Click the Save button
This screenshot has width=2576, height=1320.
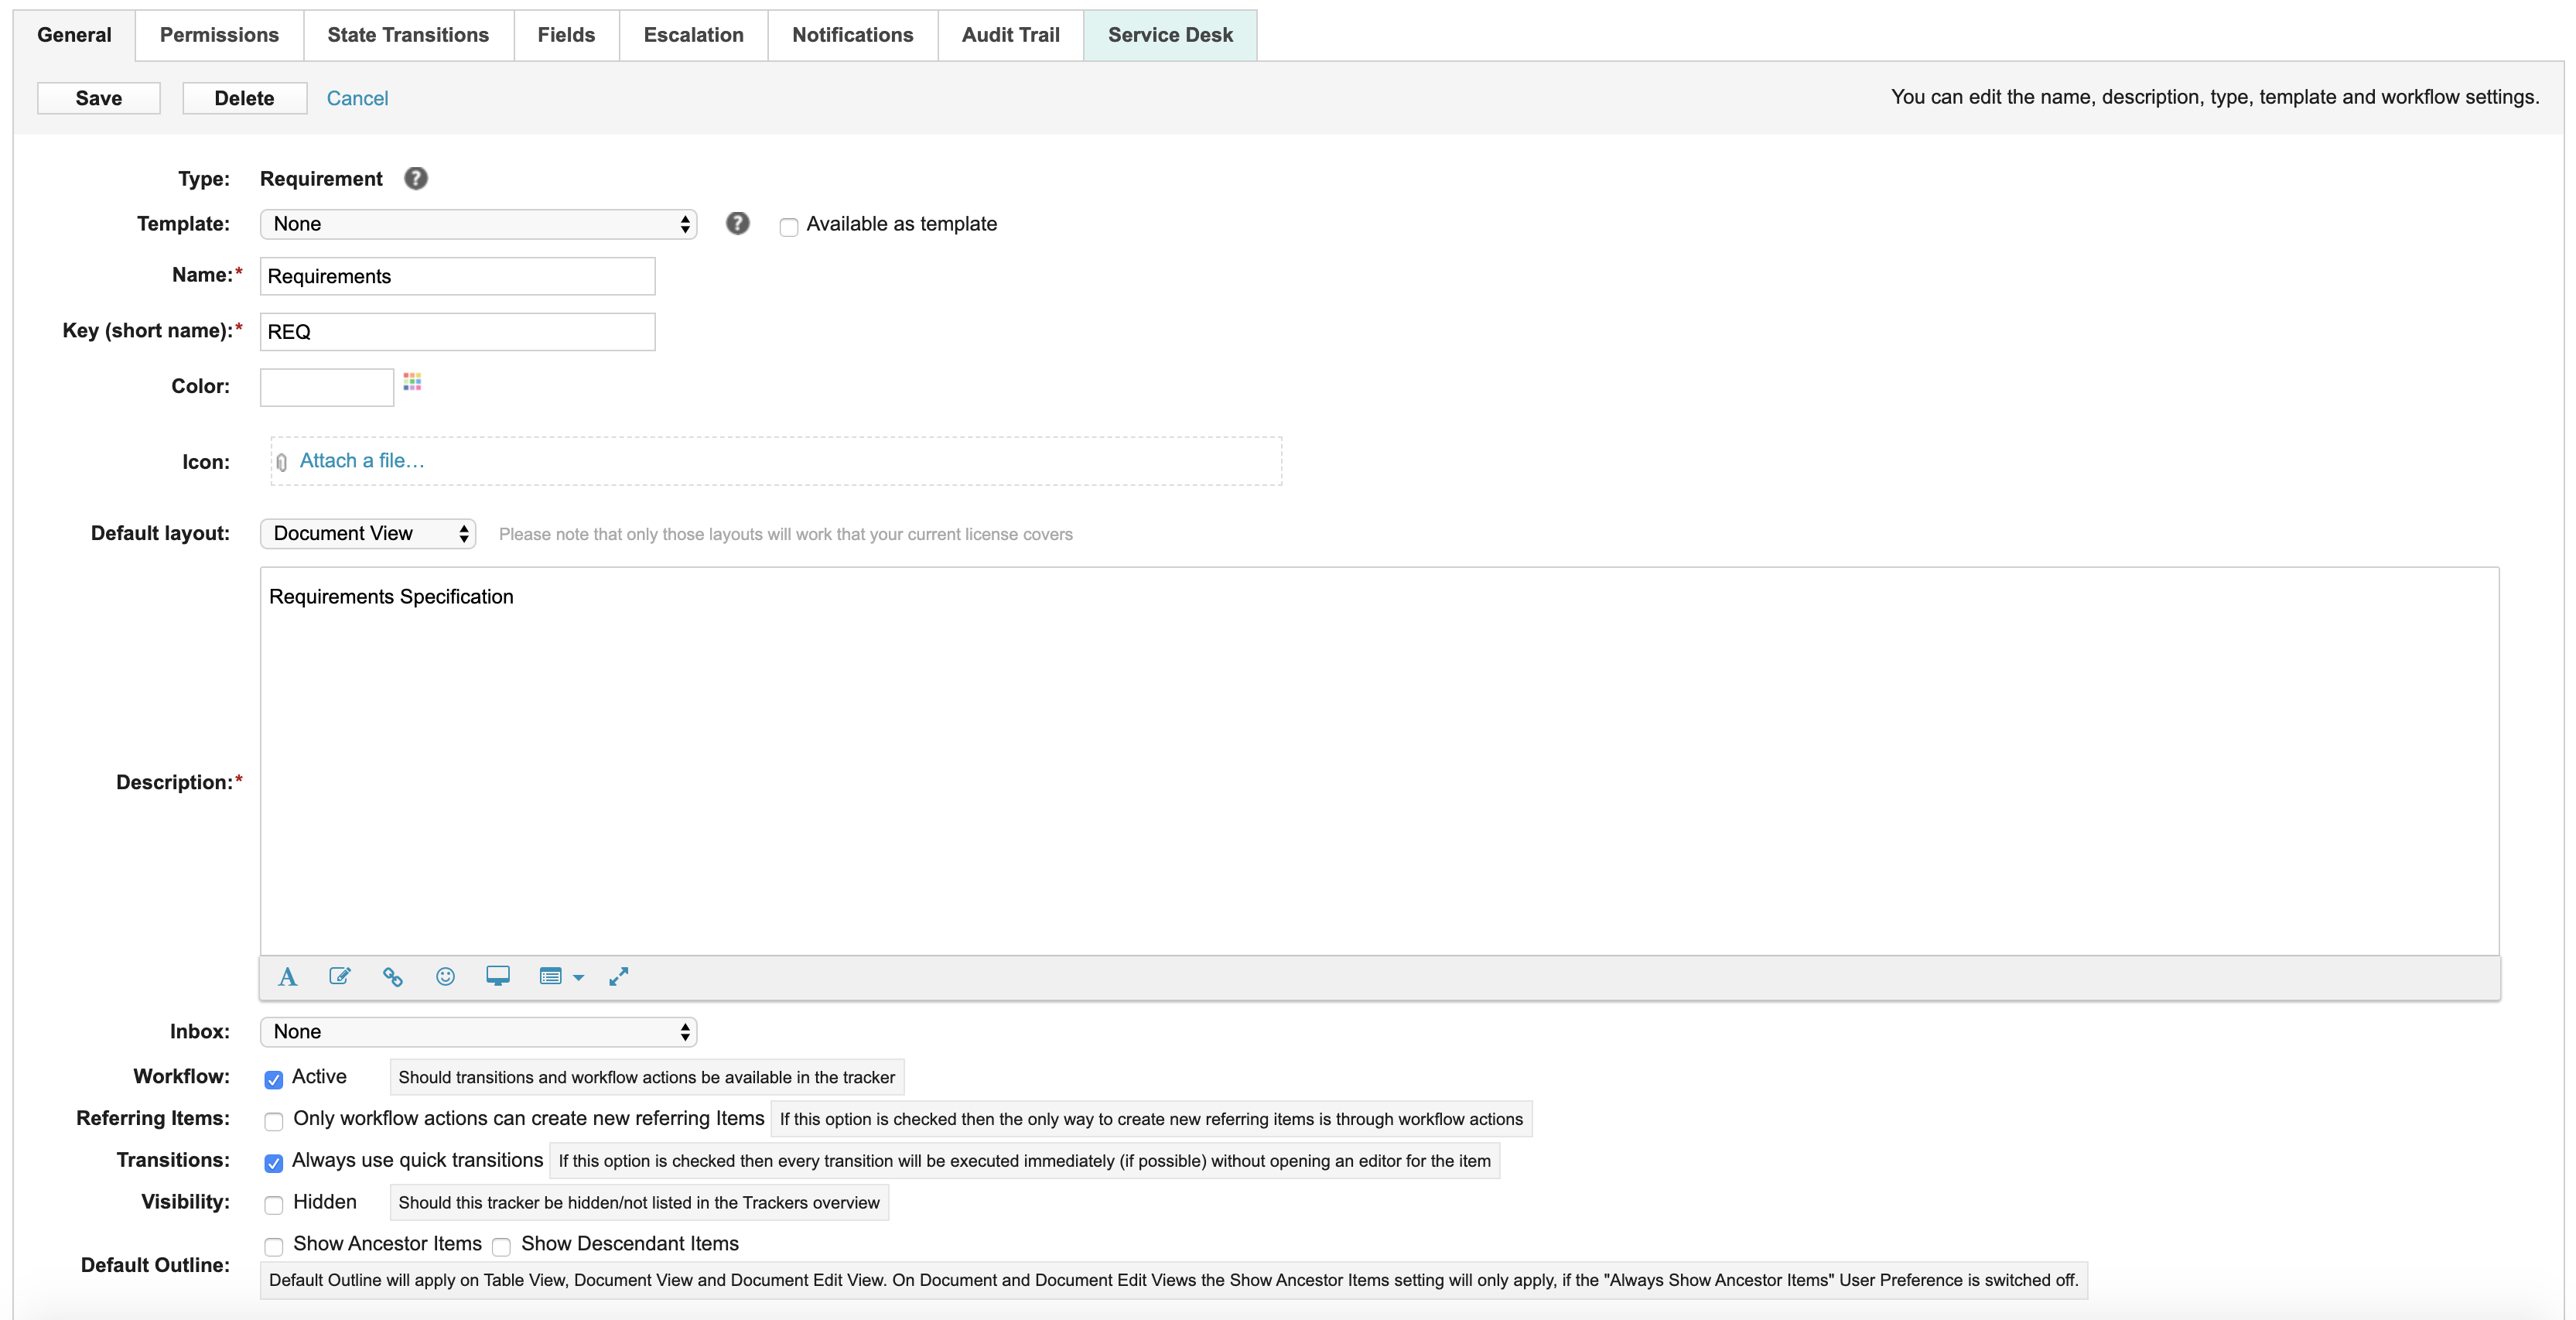click(98, 98)
